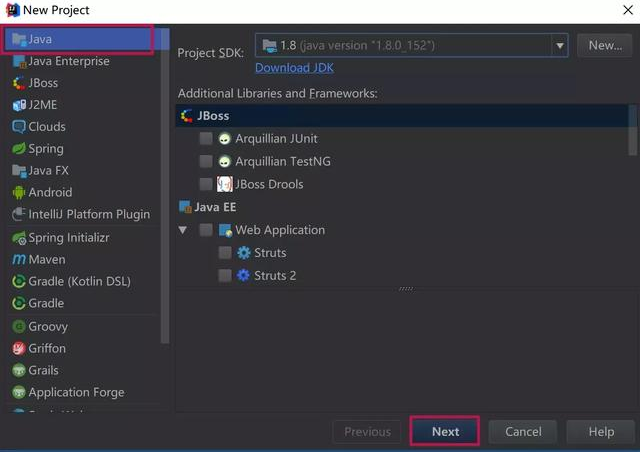Pick the Gradle project icon
Screen dimensions: 642x452
tap(19, 303)
